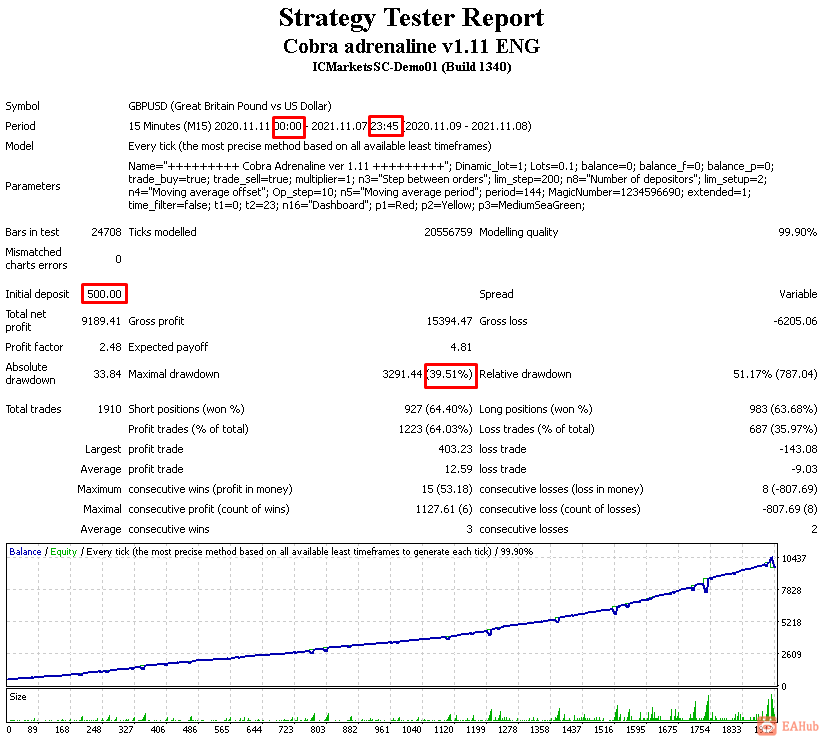The height and width of the screenshot is (741, 828).
Task: Click the symbol value 'GBPUSD (Great Britain Pound vs US Dollar)'
Action: coord(230,106)
